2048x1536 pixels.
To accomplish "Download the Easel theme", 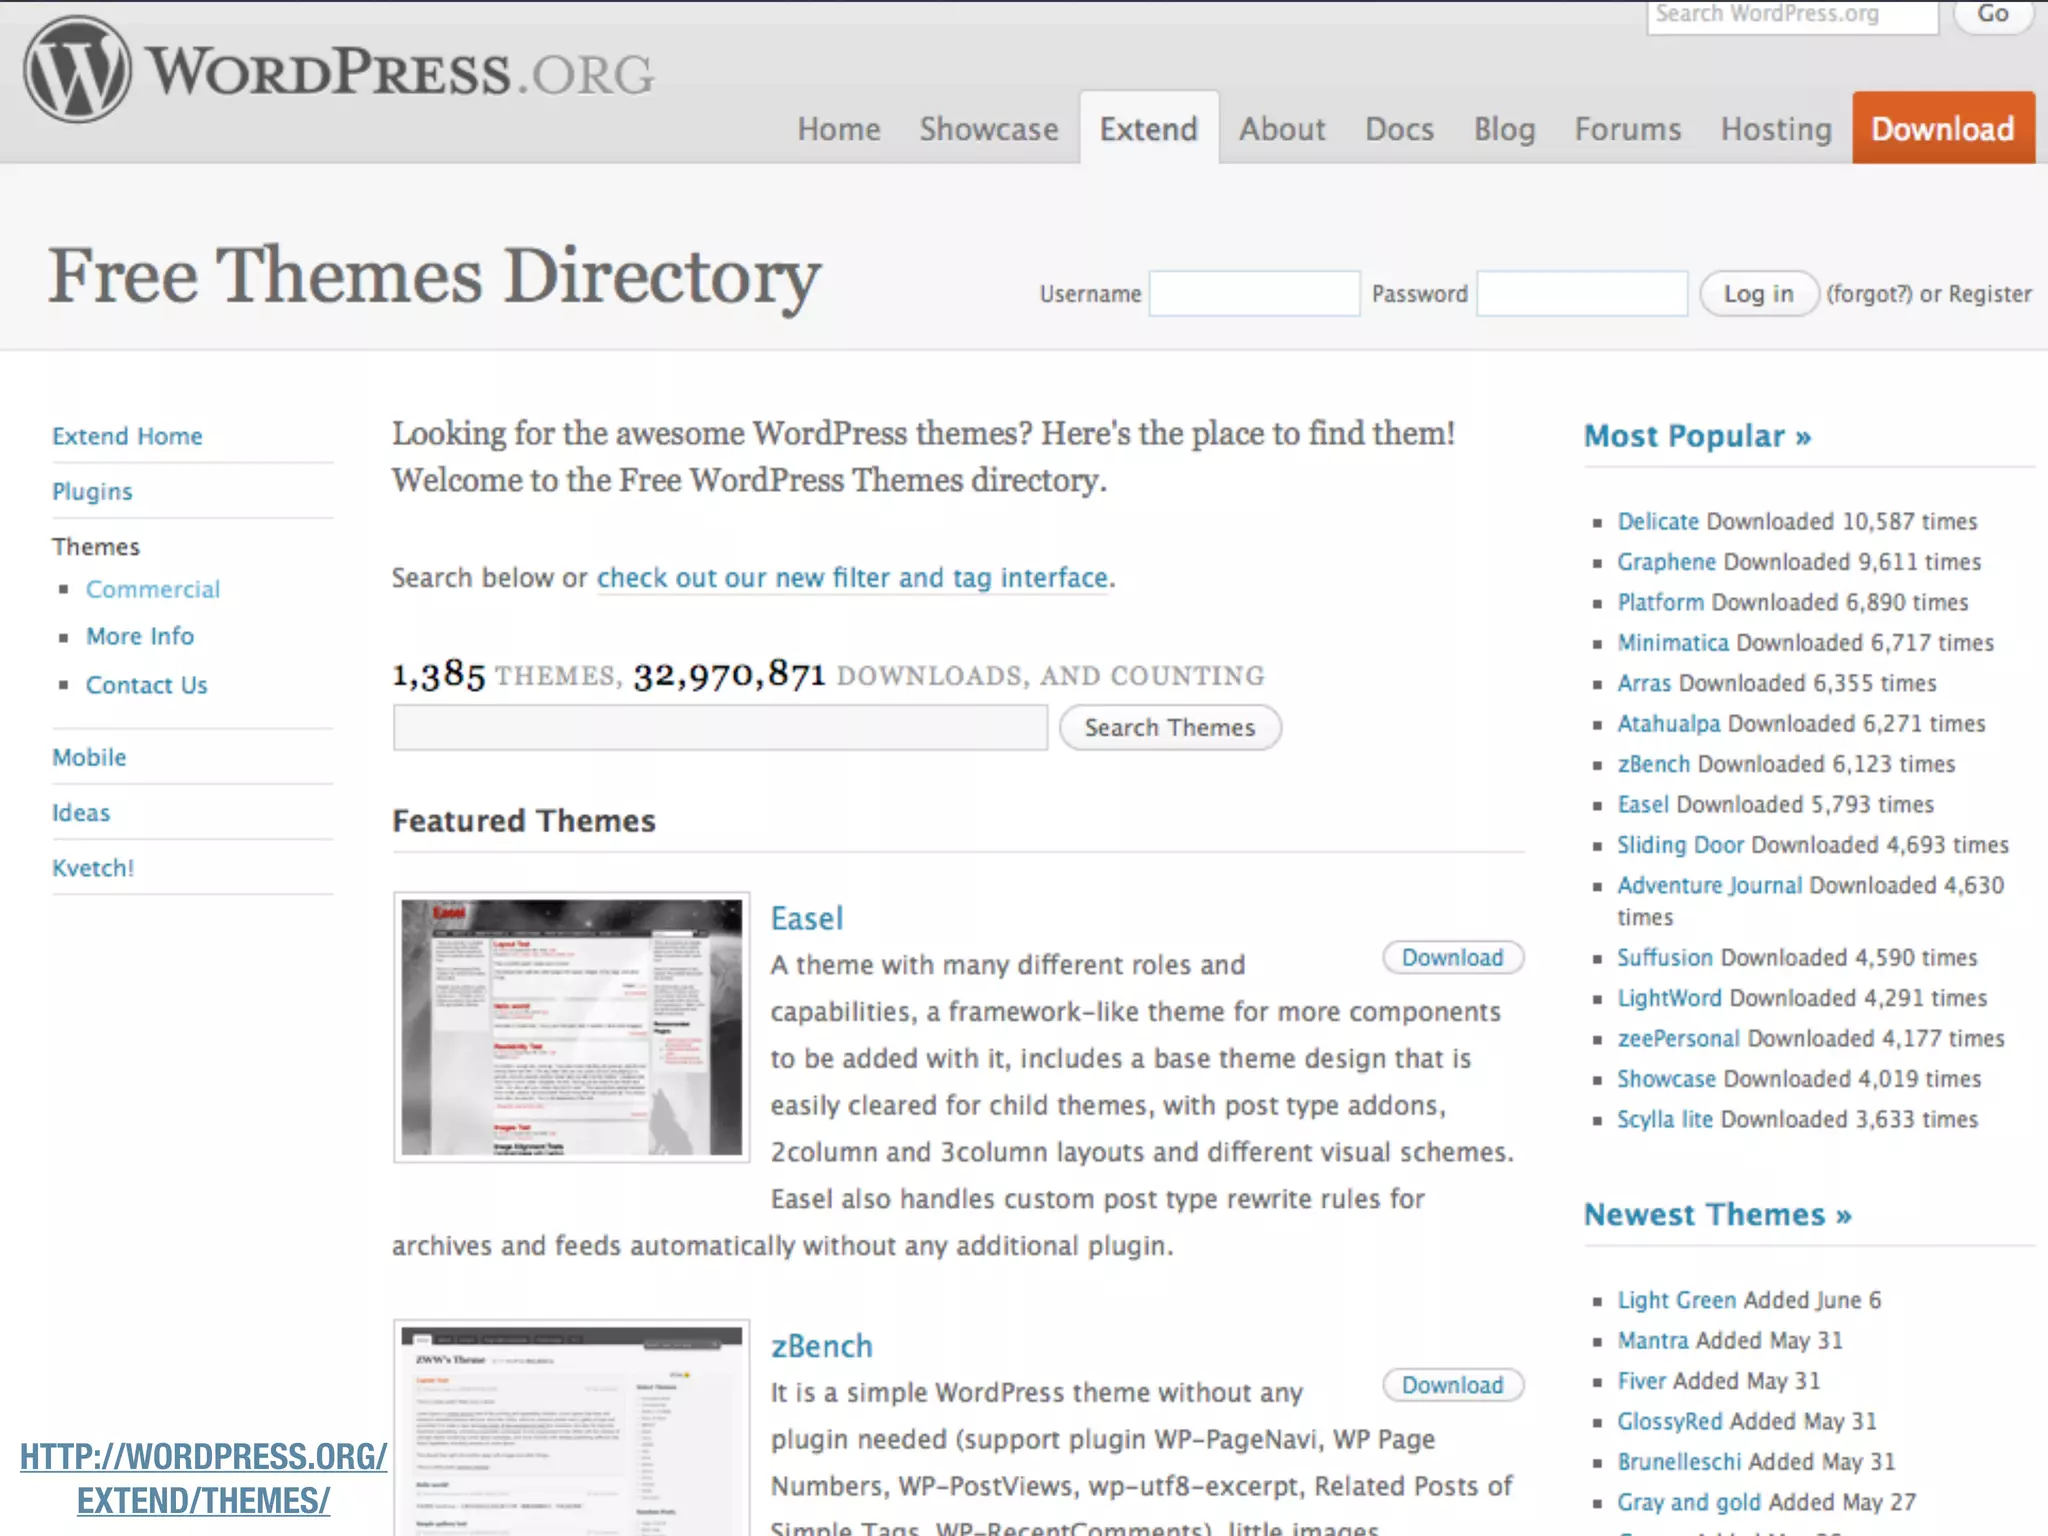I will click(x=1453, y=957).
